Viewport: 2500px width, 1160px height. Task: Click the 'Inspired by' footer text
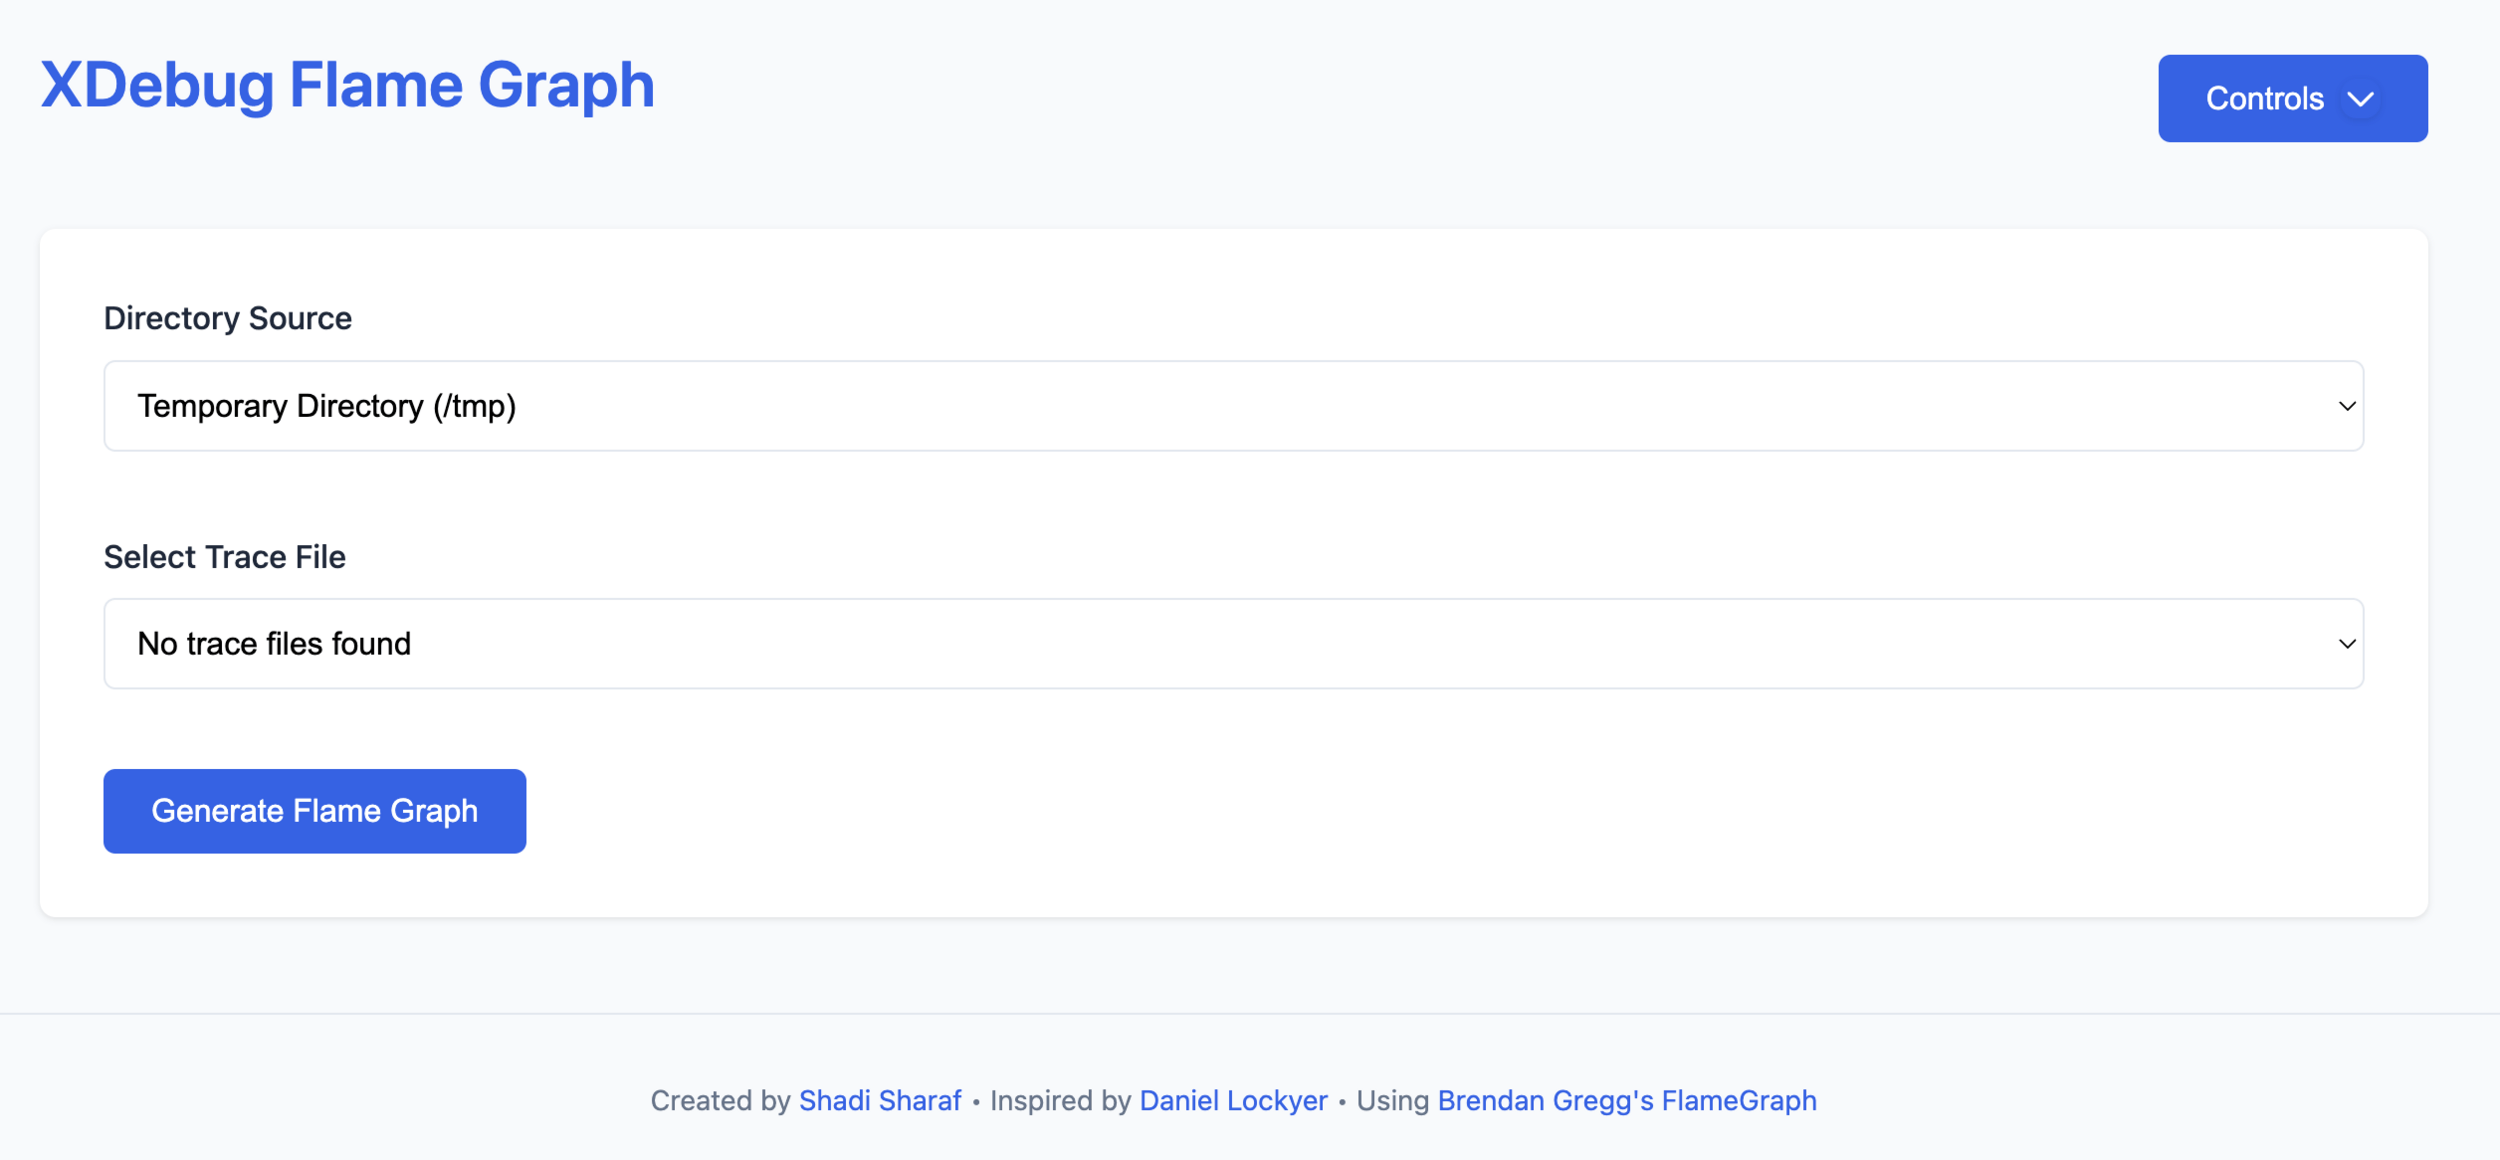point(1060,1100)
